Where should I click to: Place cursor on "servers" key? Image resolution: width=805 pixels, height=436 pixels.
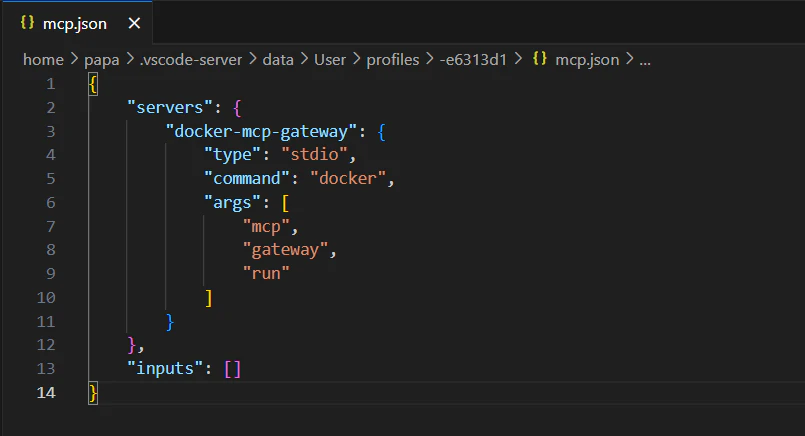tap(169, 107)
